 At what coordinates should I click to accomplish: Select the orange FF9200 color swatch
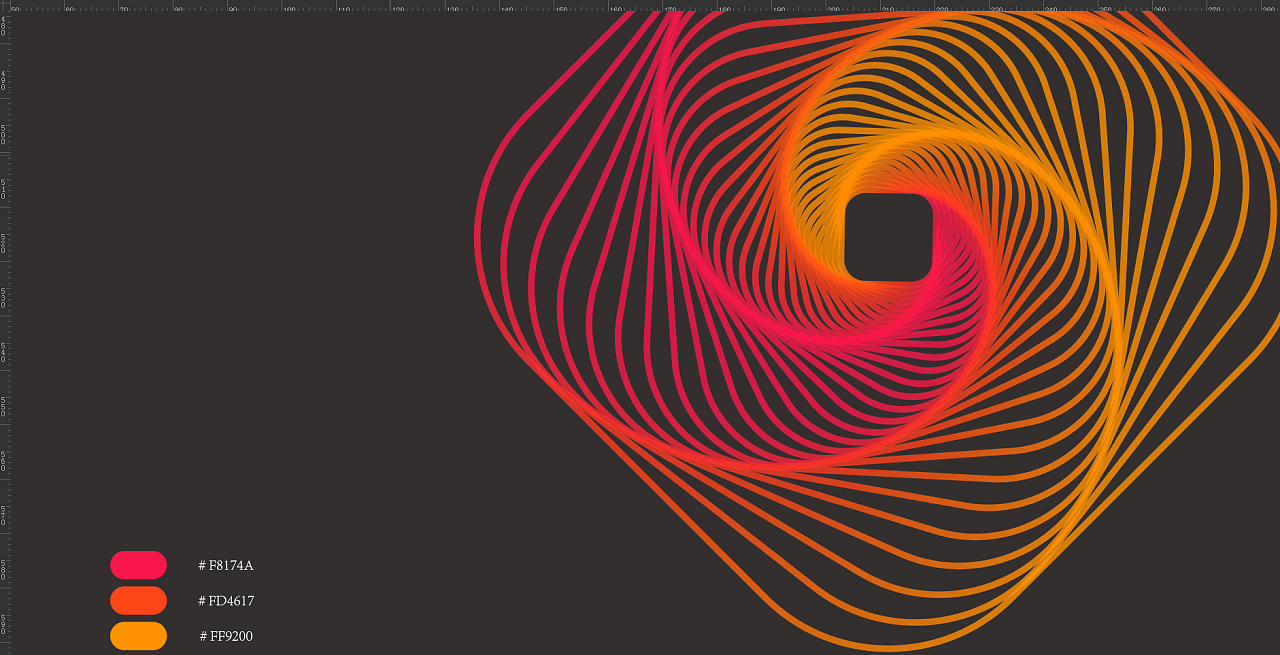(x=138, y=636)
